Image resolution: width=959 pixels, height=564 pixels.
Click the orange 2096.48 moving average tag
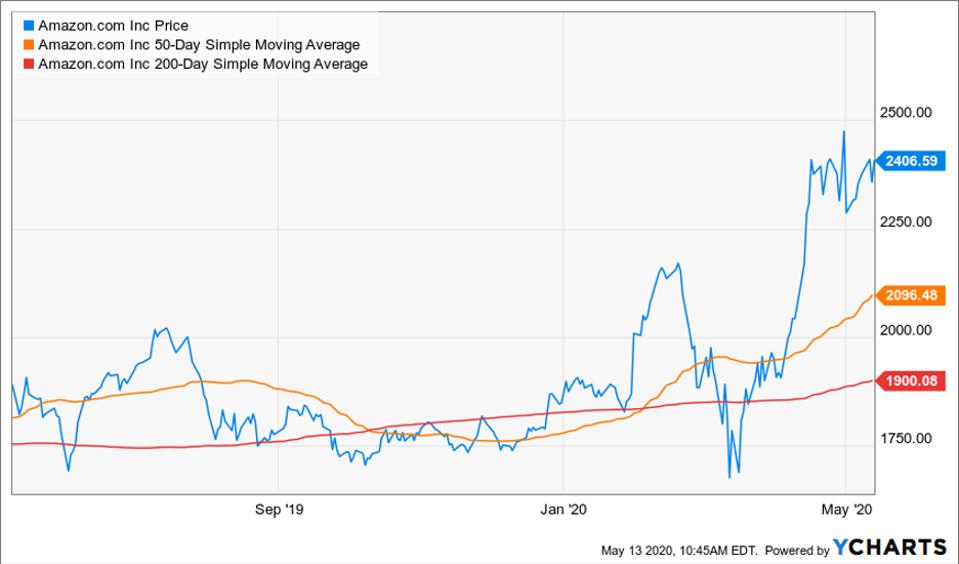point(911,295)
